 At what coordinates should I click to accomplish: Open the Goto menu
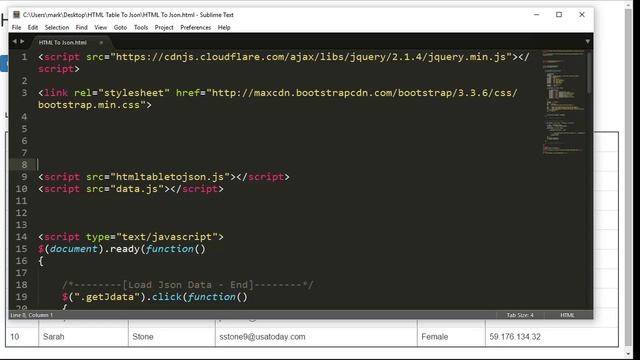[120, 27]
